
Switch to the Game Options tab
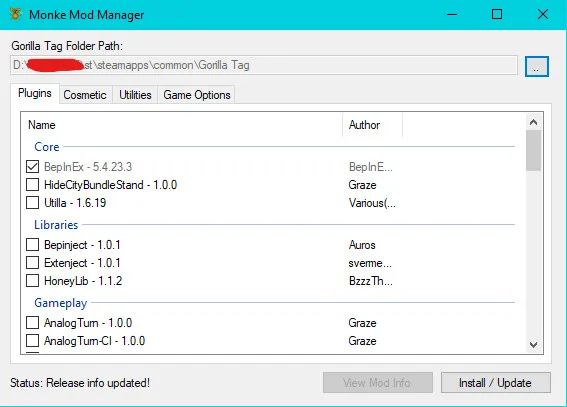tap(197, 95)
